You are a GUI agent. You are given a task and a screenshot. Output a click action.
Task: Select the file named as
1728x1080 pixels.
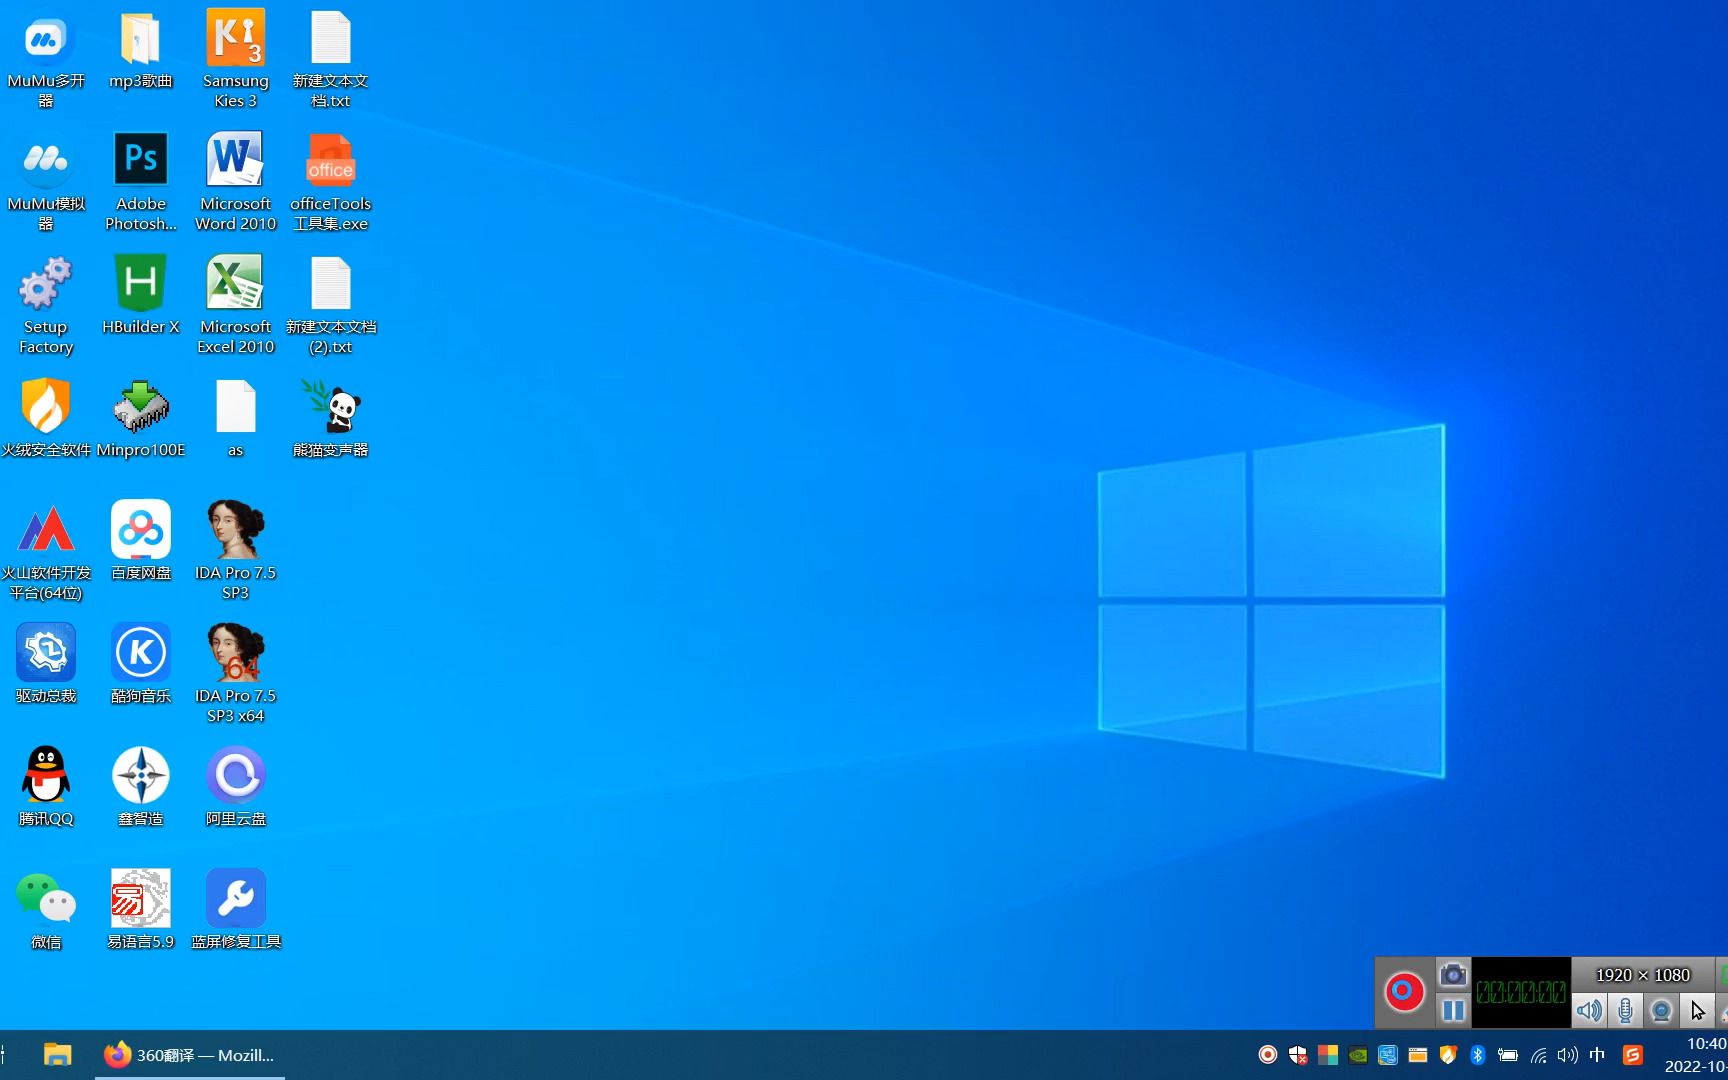pyautogui.click(x=235, y=419)
